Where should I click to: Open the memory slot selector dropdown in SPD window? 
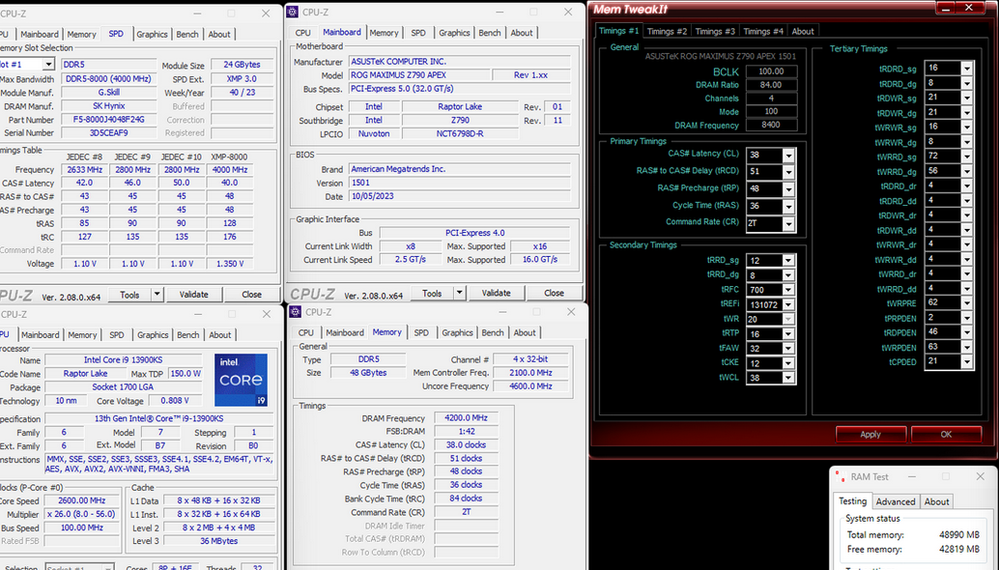(48, 64)
